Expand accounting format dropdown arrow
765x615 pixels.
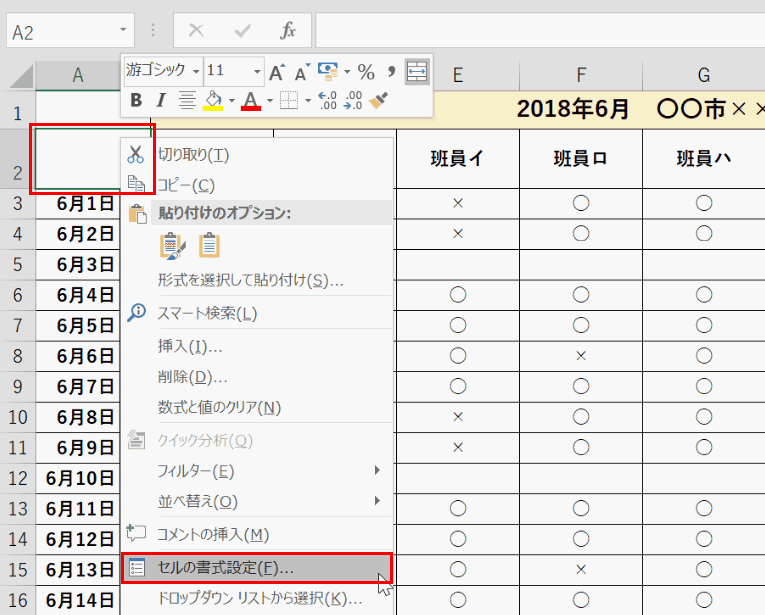point(347,72)
